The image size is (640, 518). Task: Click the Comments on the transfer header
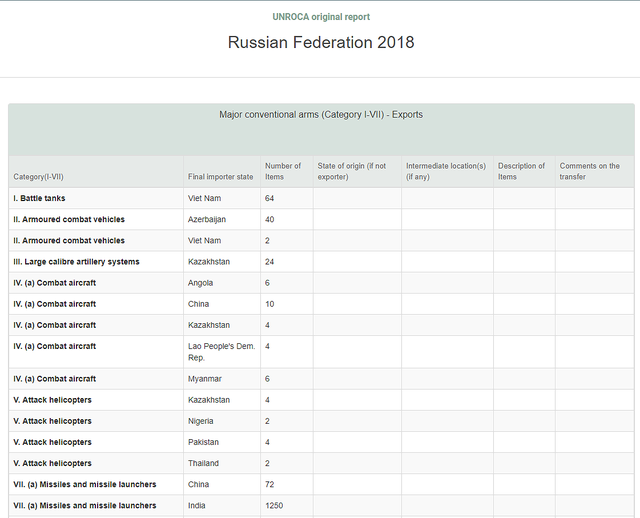coord(589,171)
